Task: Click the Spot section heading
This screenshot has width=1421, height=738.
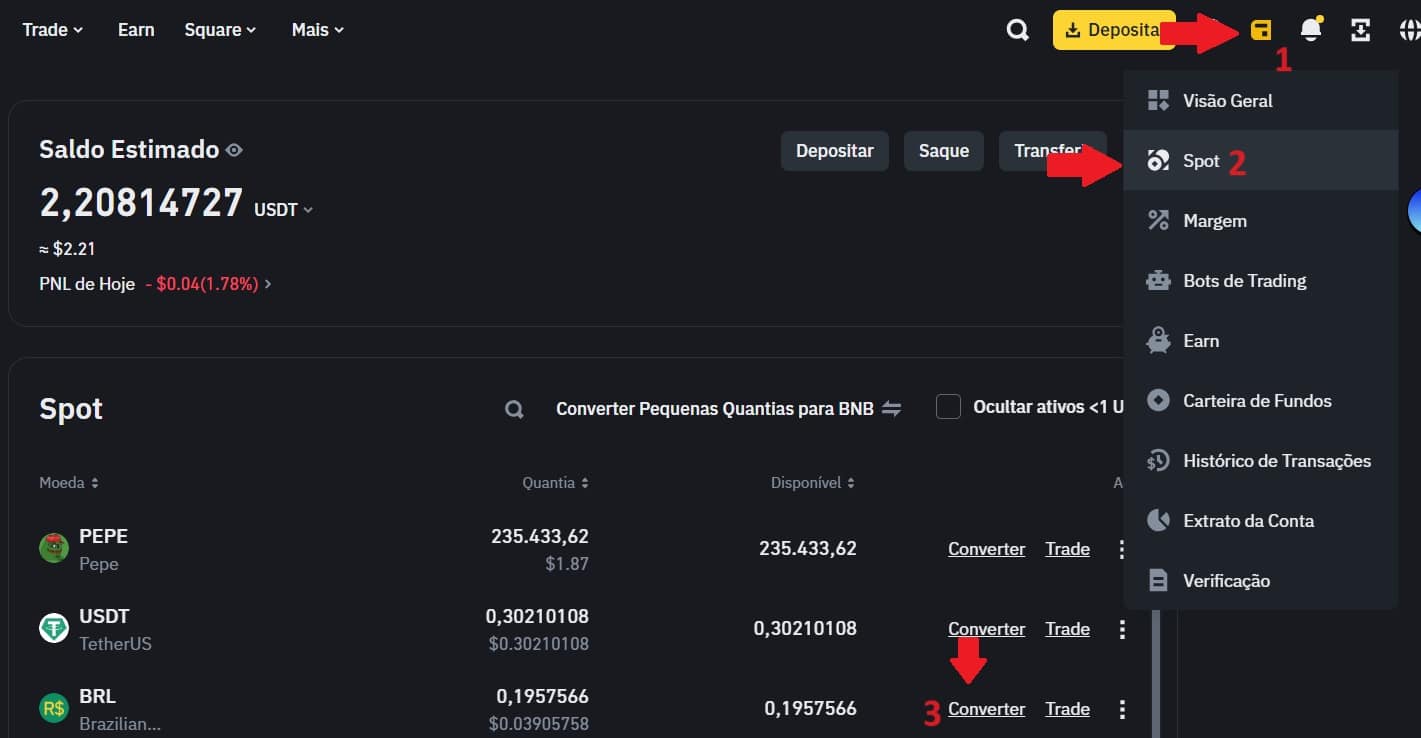Action: [x=71, y=409]
